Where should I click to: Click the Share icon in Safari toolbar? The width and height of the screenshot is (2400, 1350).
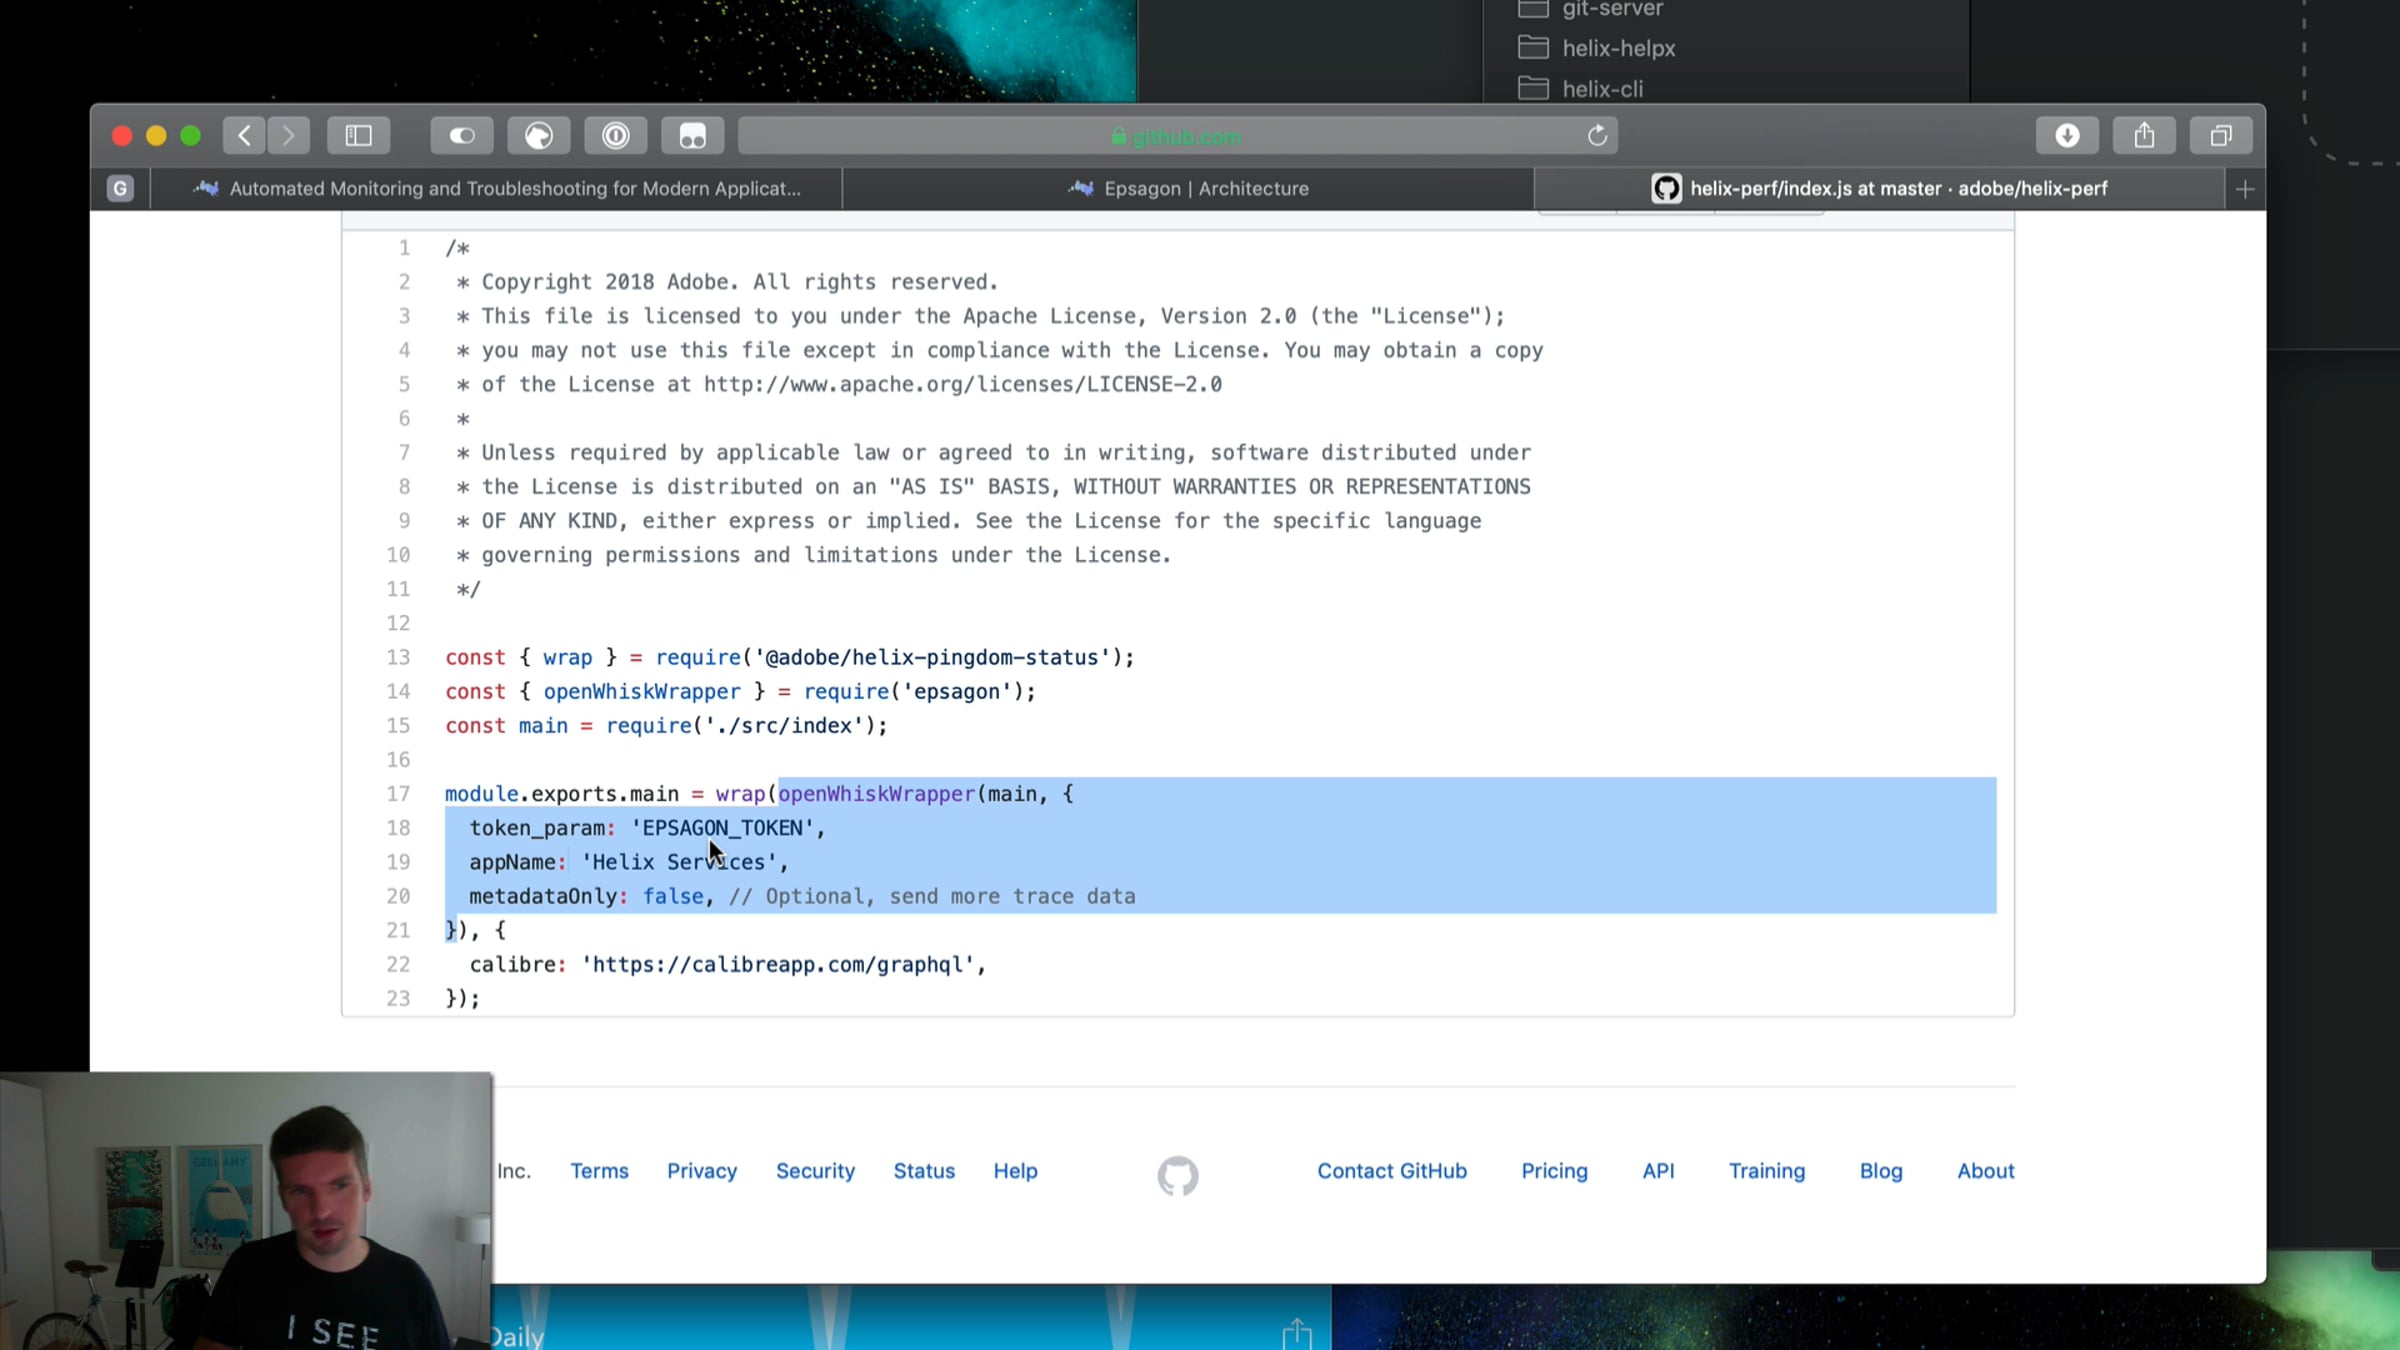2144,135
